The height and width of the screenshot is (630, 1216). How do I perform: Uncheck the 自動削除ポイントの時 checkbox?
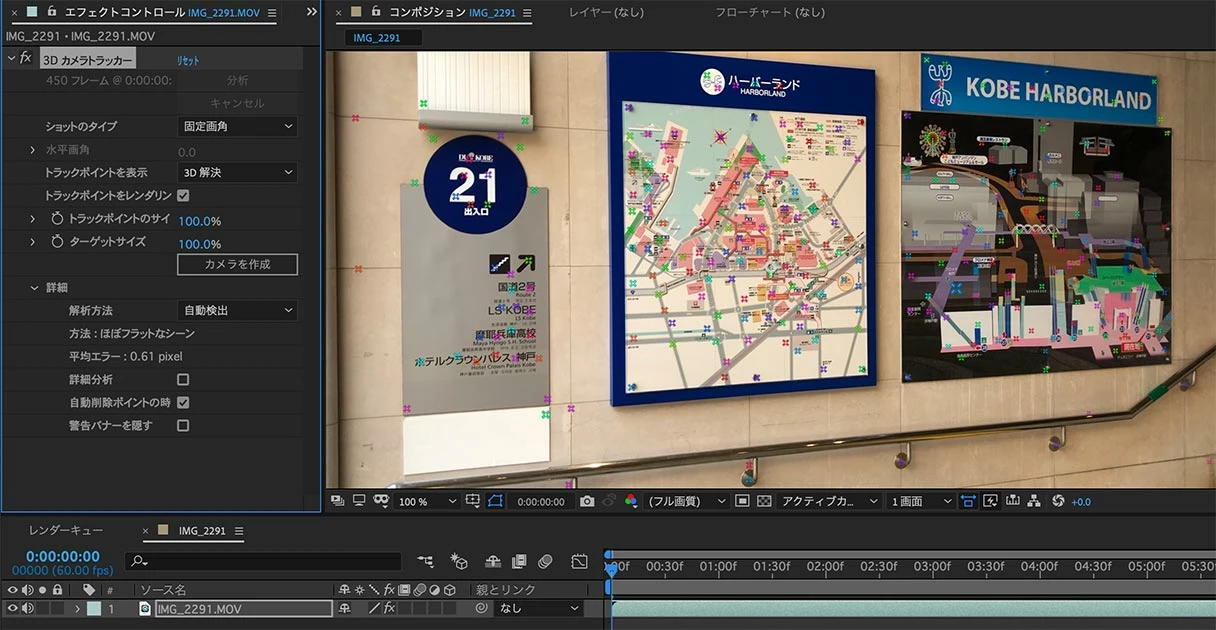(183, 403)
